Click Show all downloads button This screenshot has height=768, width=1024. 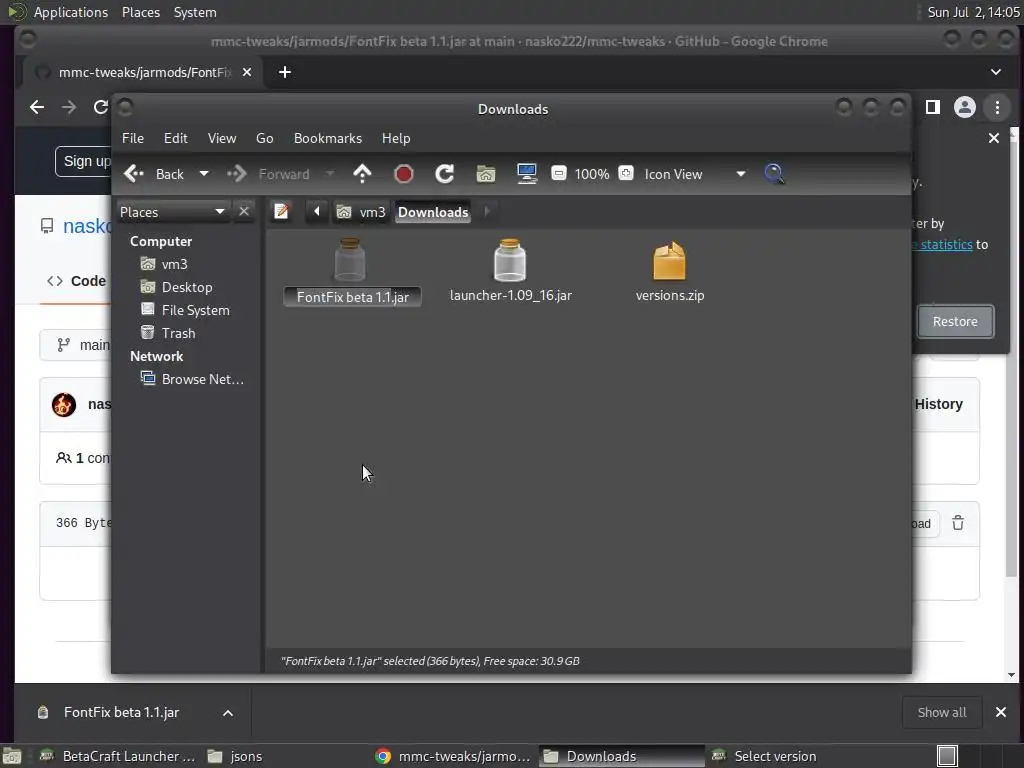click(x=942, y=712)
